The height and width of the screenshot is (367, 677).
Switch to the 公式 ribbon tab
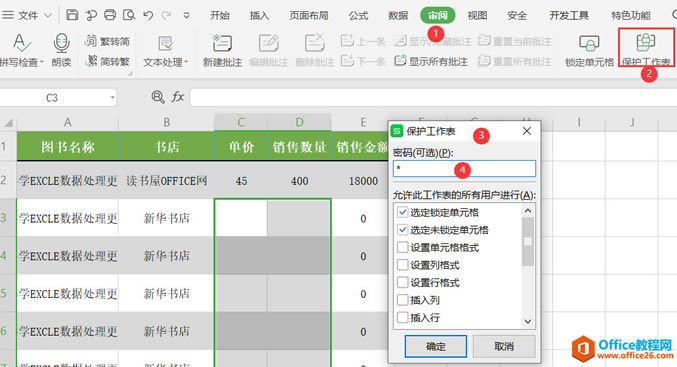358,16
